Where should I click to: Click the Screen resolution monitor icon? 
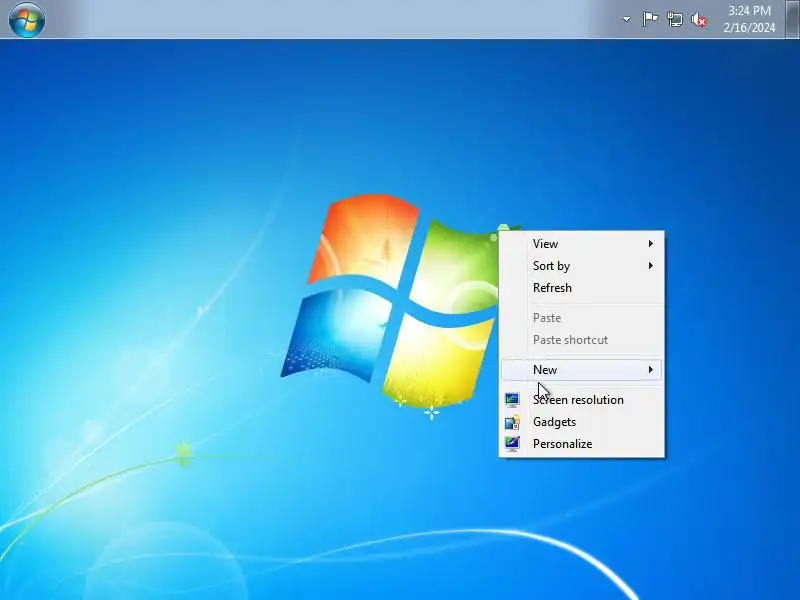[x=512, y=399]
